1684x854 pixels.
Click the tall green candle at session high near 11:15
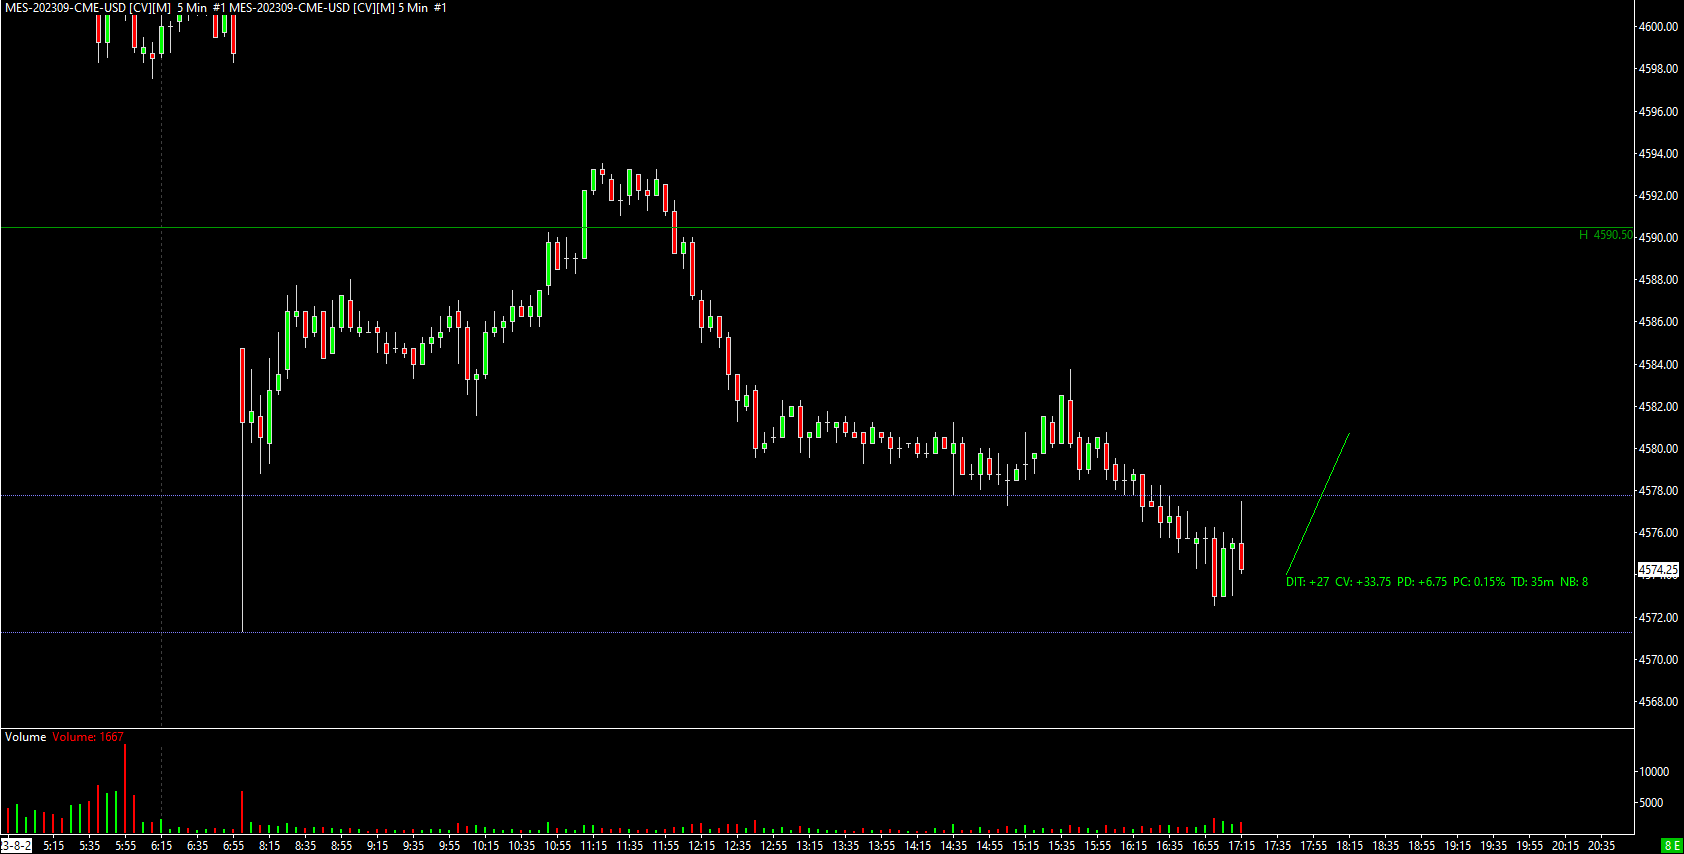(584, 224)
